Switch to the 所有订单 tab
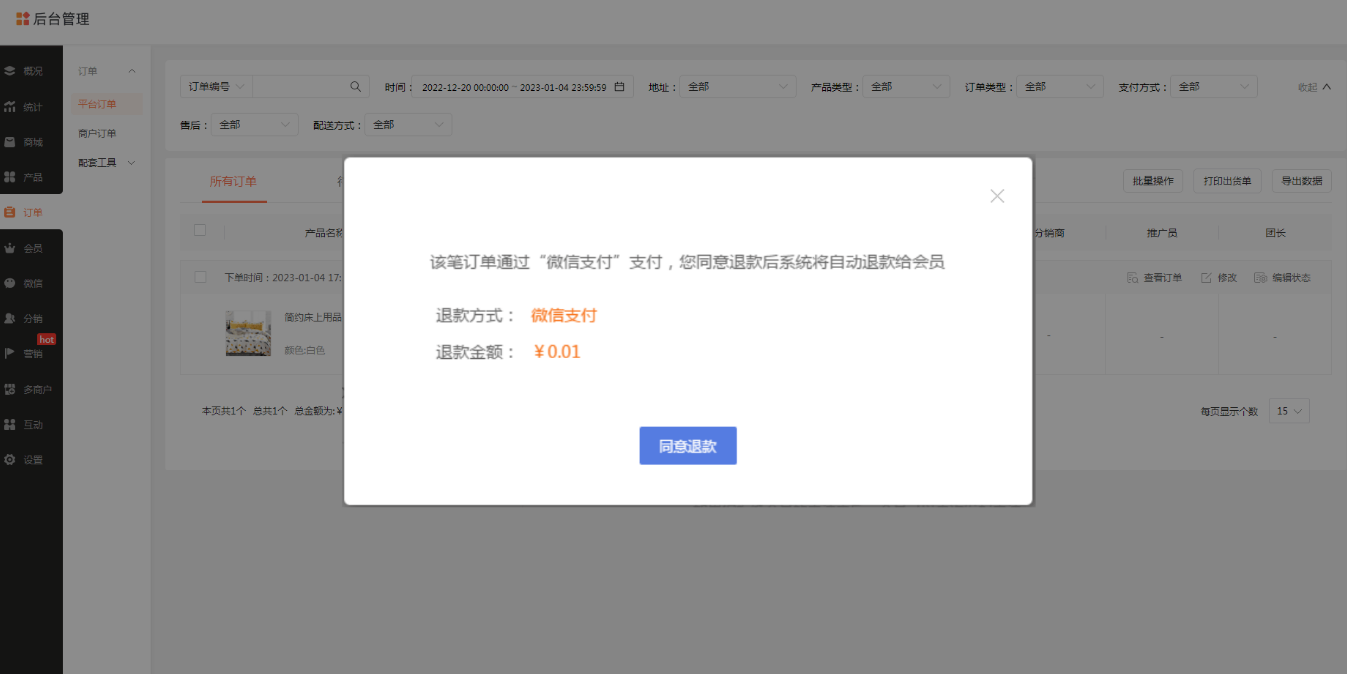The width and height of the screenshot is (1347, 674). tap(233, 181)
